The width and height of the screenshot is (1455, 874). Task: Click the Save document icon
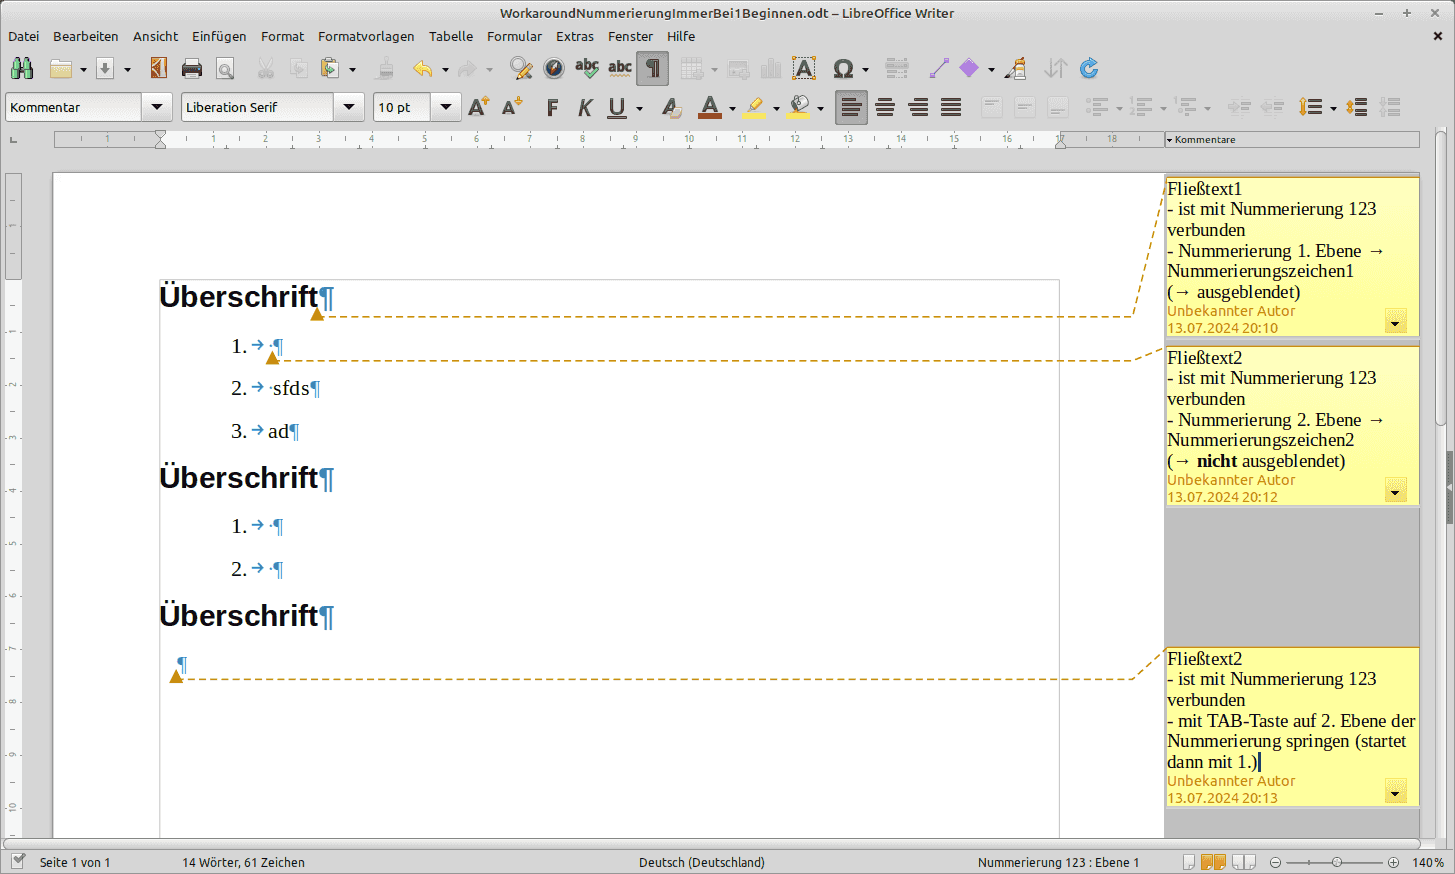(x=105, y=68)
